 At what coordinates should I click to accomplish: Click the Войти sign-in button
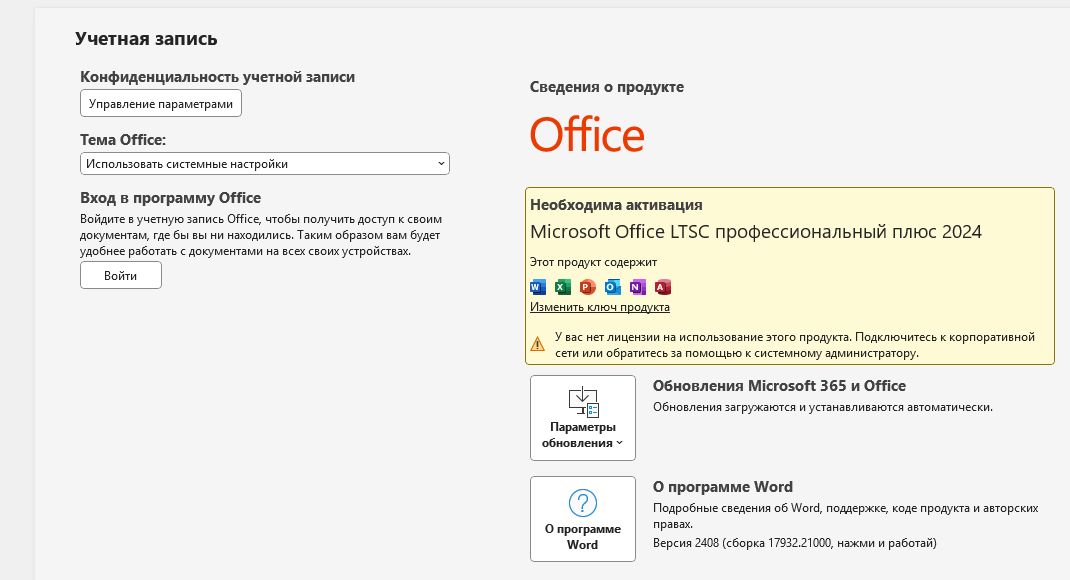tap(121, 276)
